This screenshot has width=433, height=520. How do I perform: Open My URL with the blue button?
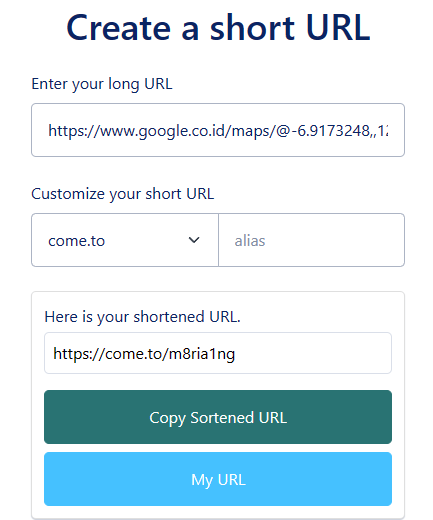(218, 479)
